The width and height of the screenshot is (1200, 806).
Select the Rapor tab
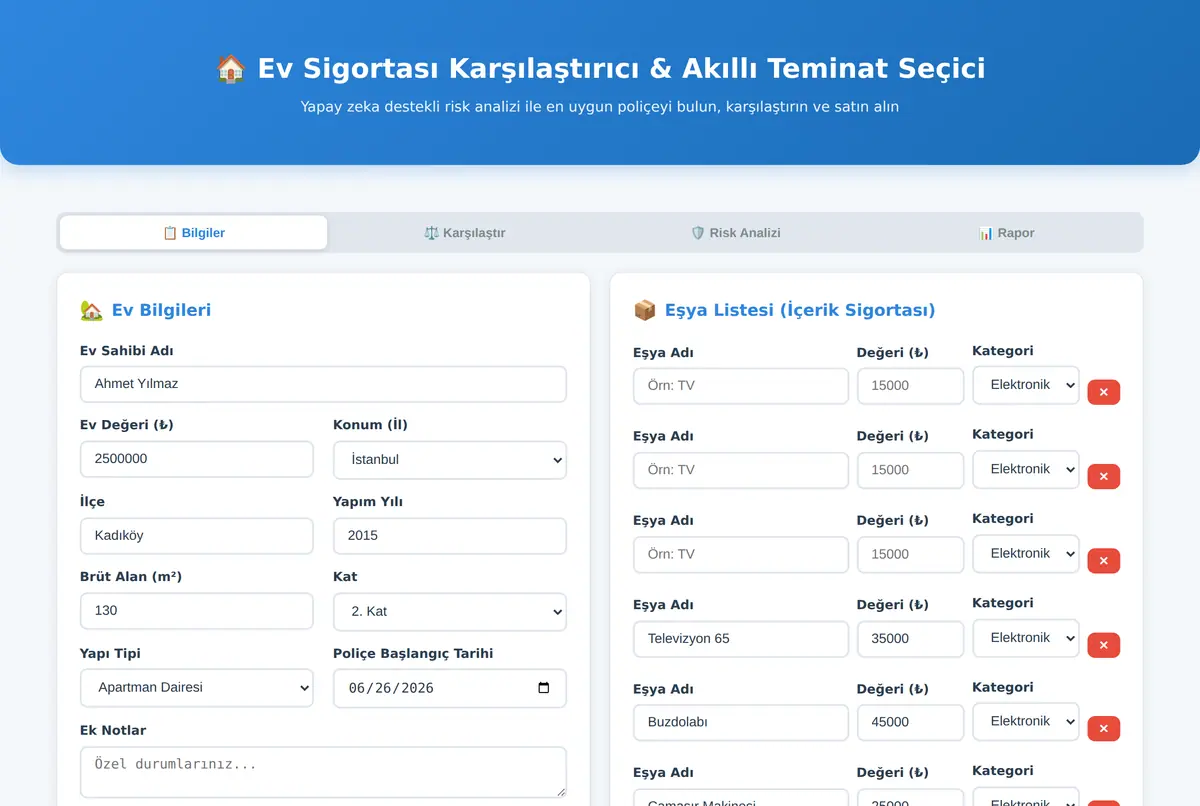point(1007,233)
